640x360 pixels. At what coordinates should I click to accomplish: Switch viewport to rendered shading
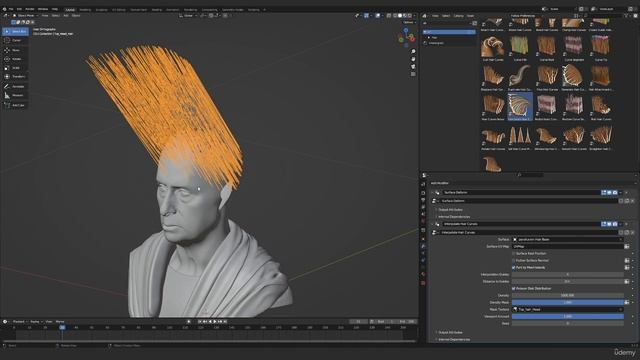coord(409,16)
